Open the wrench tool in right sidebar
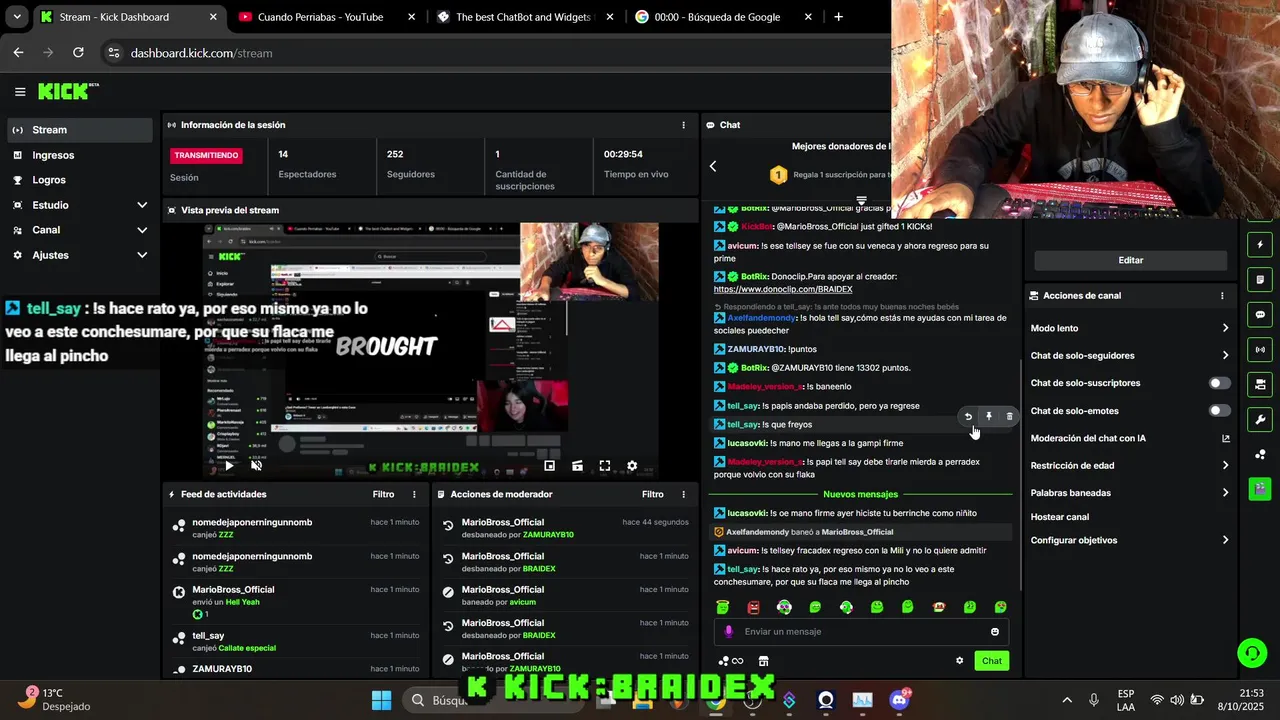The width and height of the screenshot is (1280, 720). [1260, 420]
